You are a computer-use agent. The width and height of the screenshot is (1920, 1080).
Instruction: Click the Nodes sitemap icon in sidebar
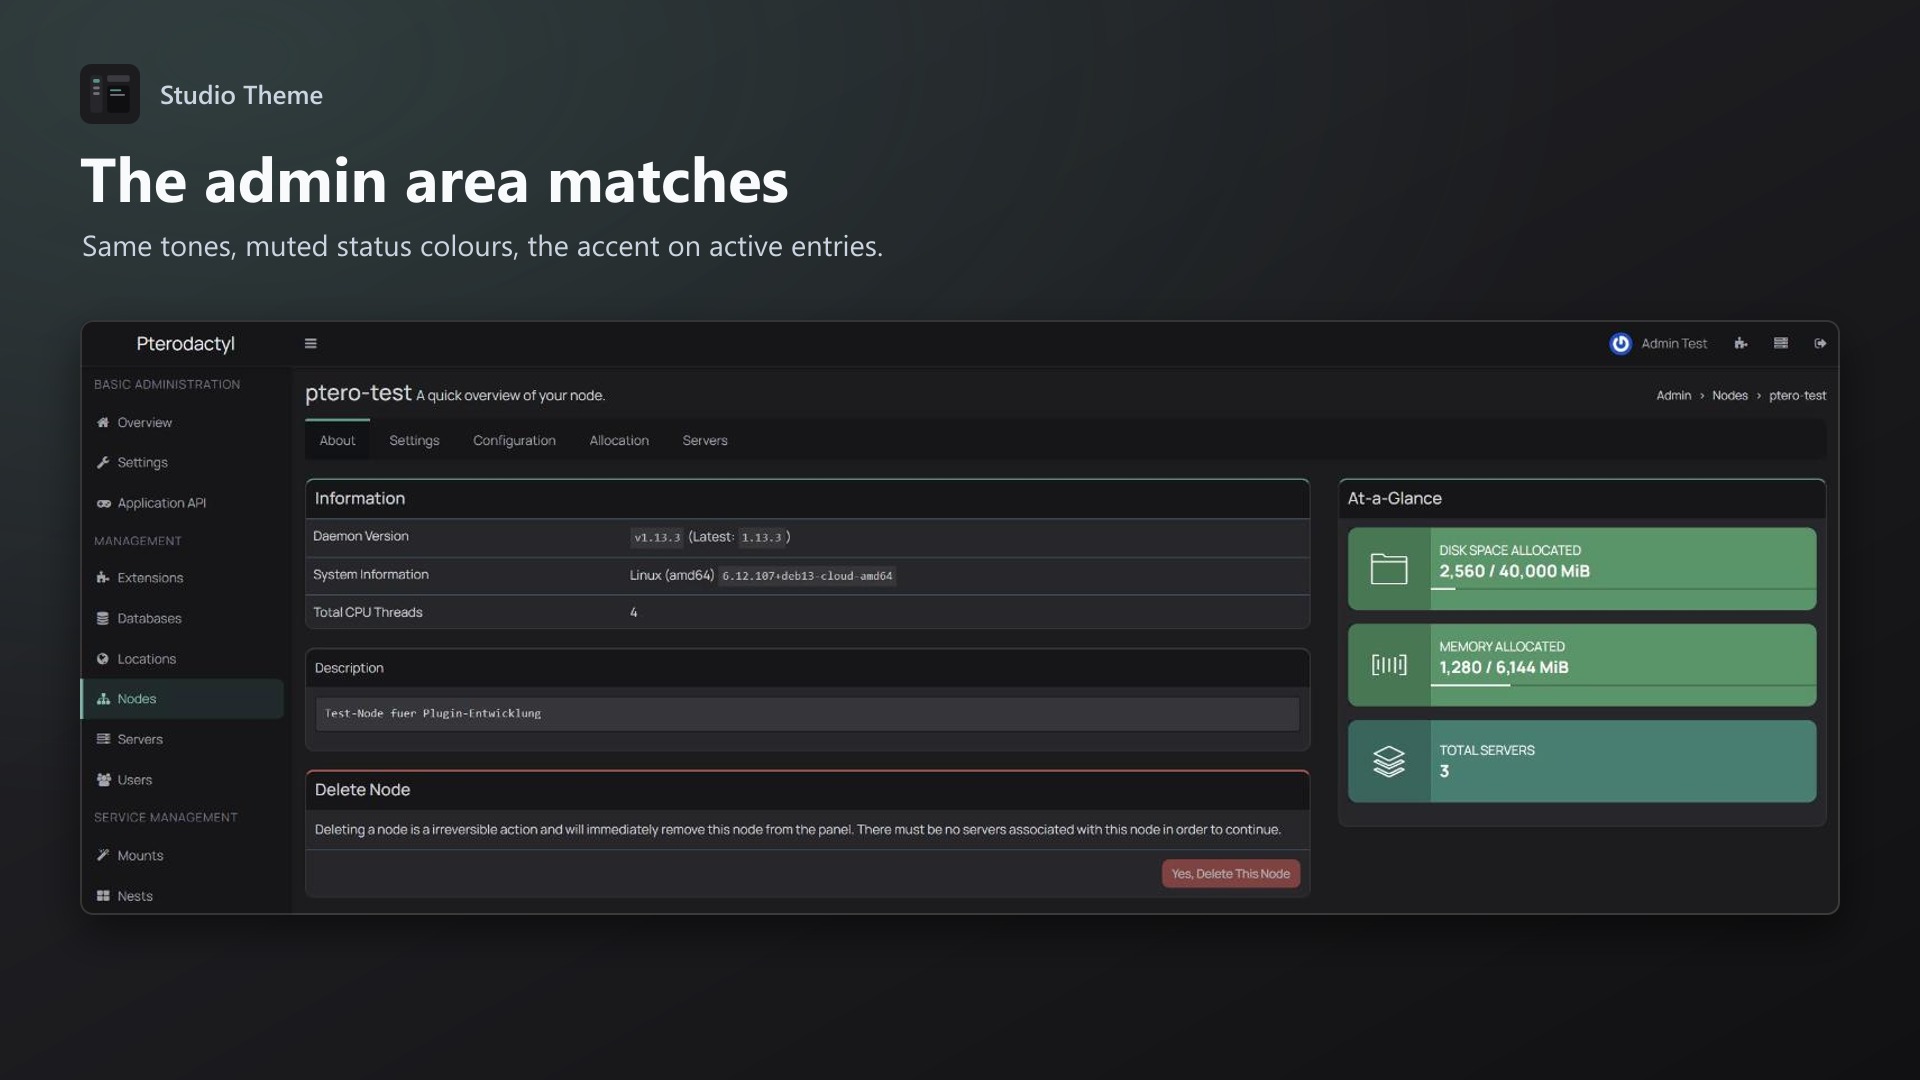pos(103,699)
